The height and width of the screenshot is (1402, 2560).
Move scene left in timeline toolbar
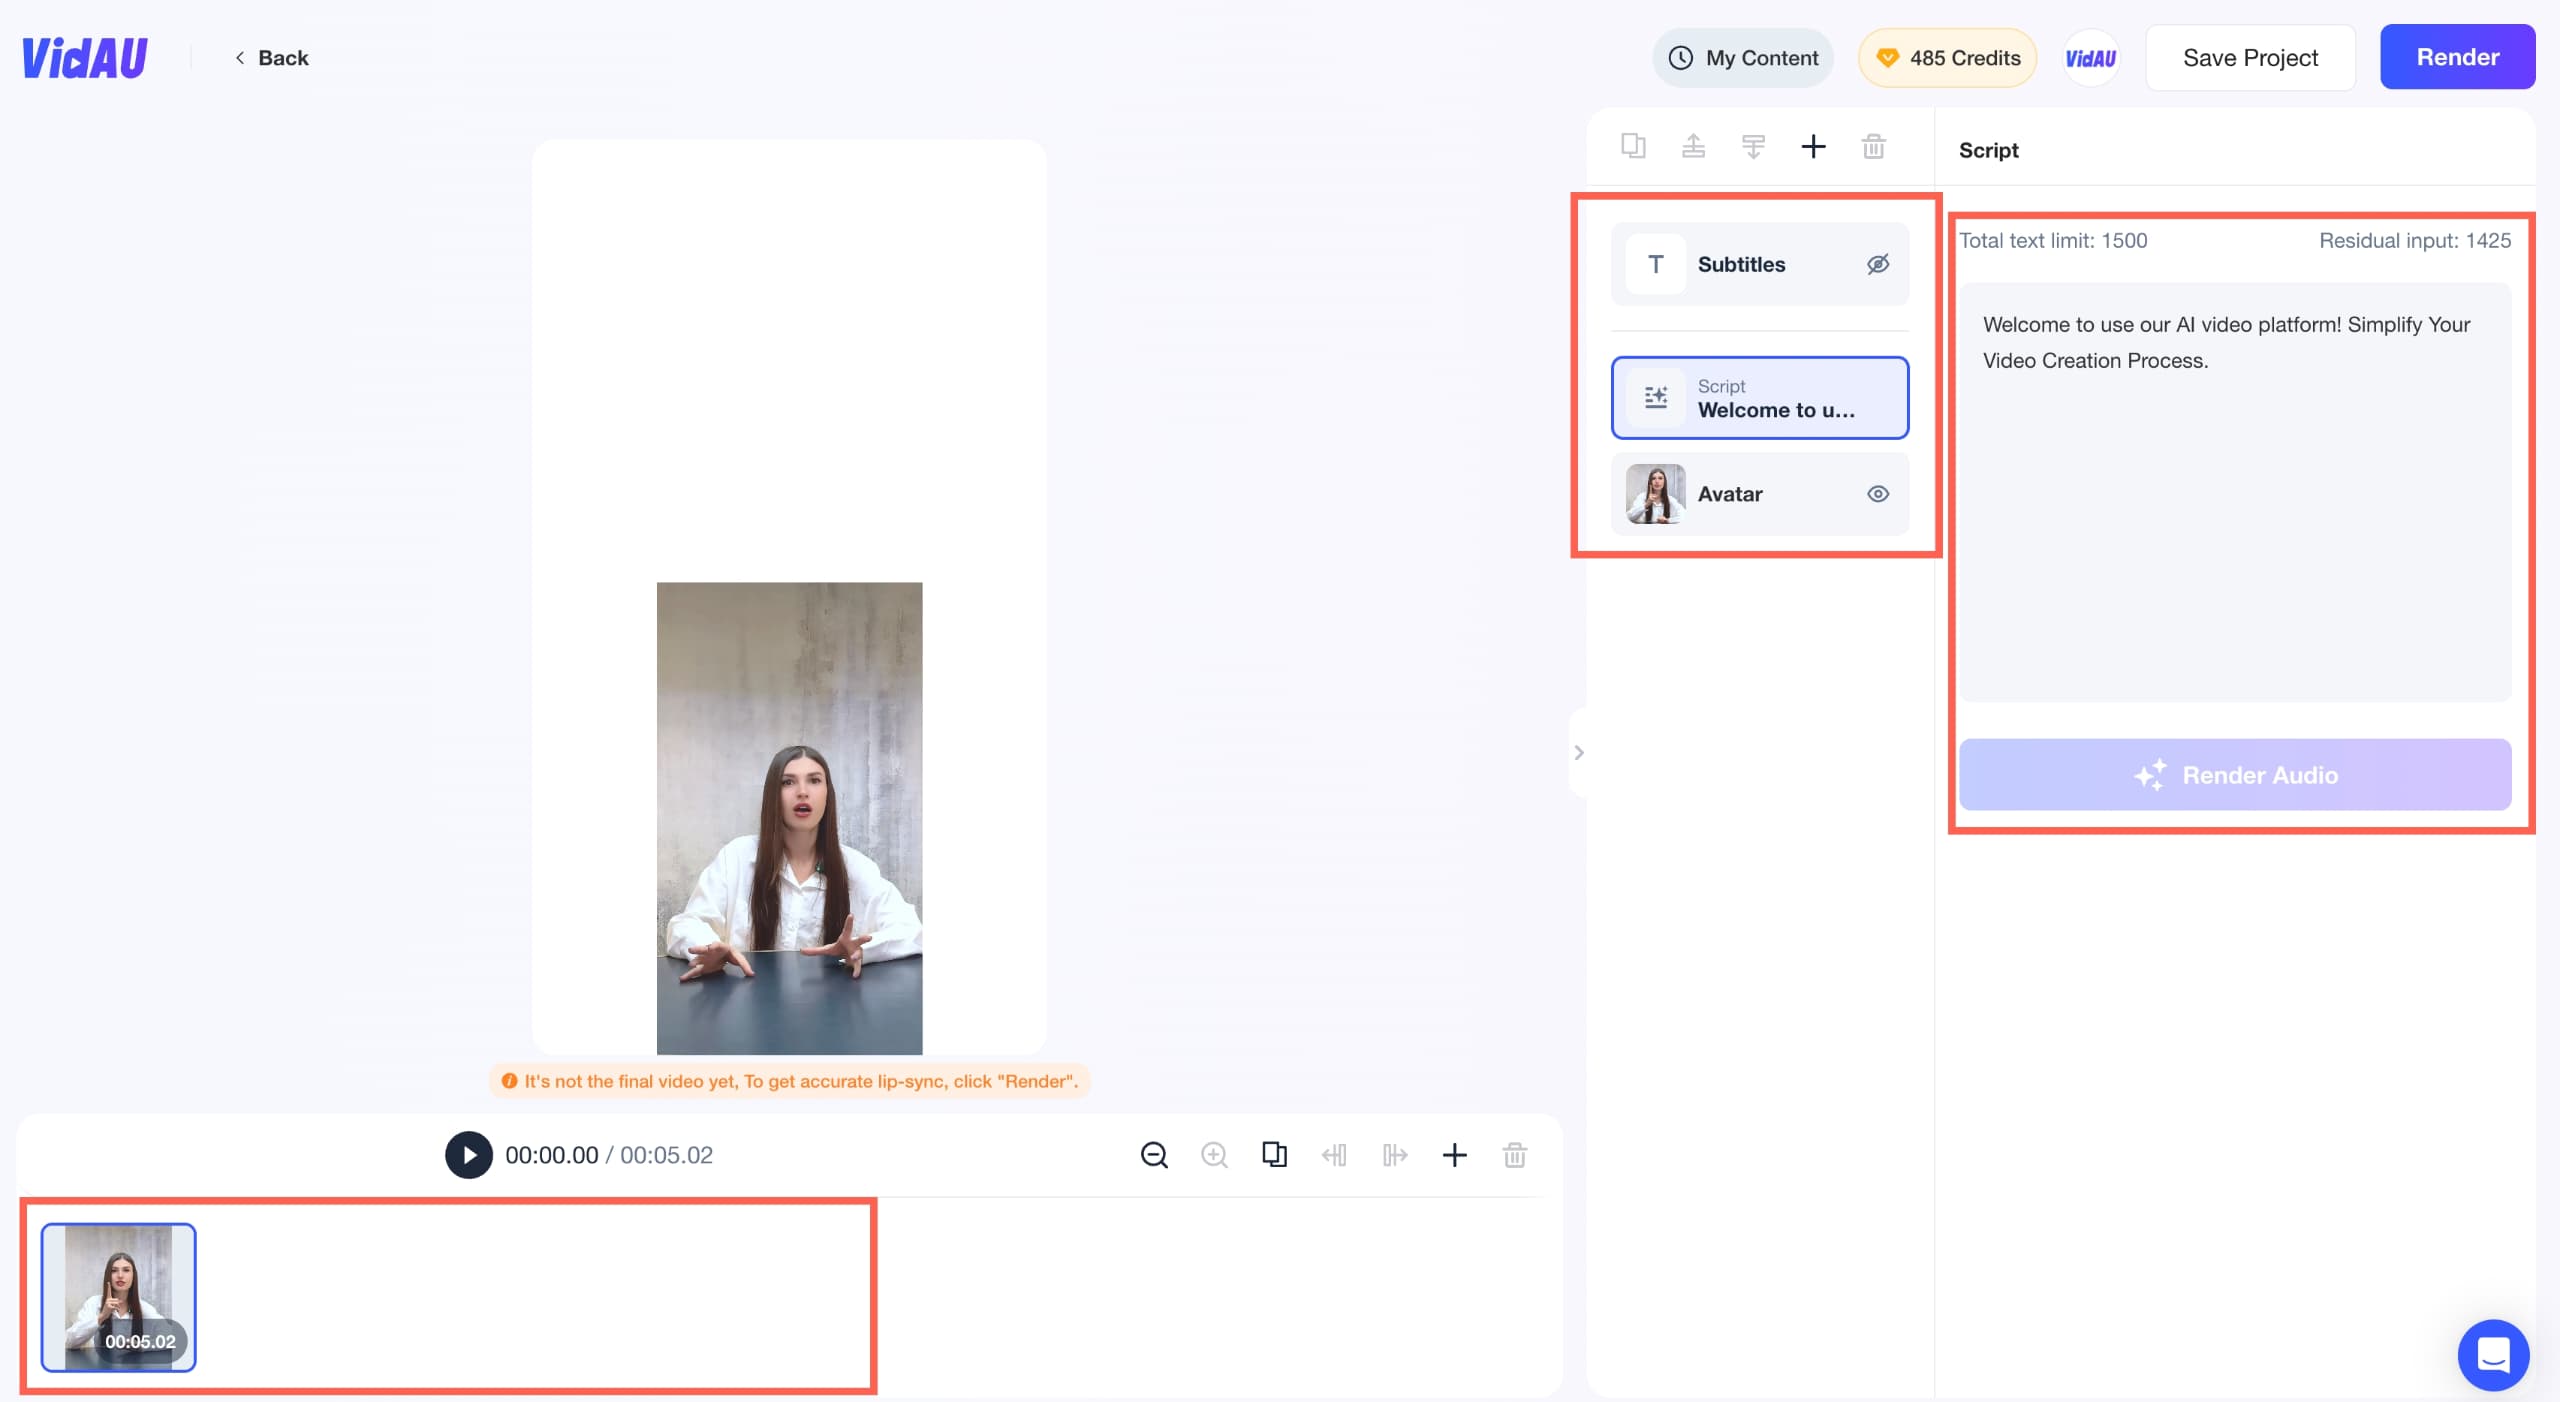1334,1155
